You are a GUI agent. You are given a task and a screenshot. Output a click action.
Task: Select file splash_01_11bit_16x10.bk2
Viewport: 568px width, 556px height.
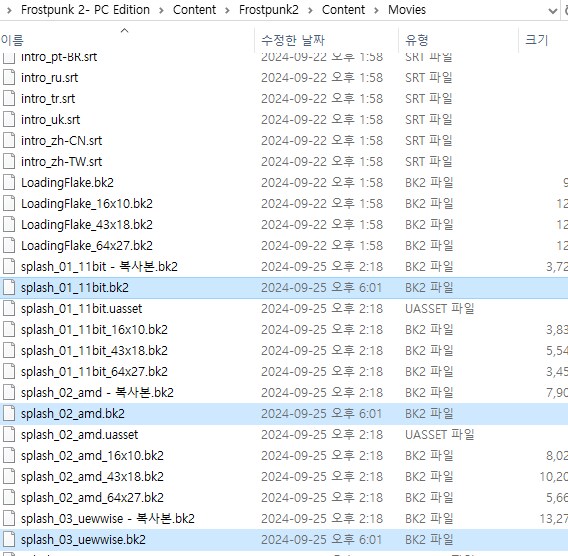tap(94, 330)
